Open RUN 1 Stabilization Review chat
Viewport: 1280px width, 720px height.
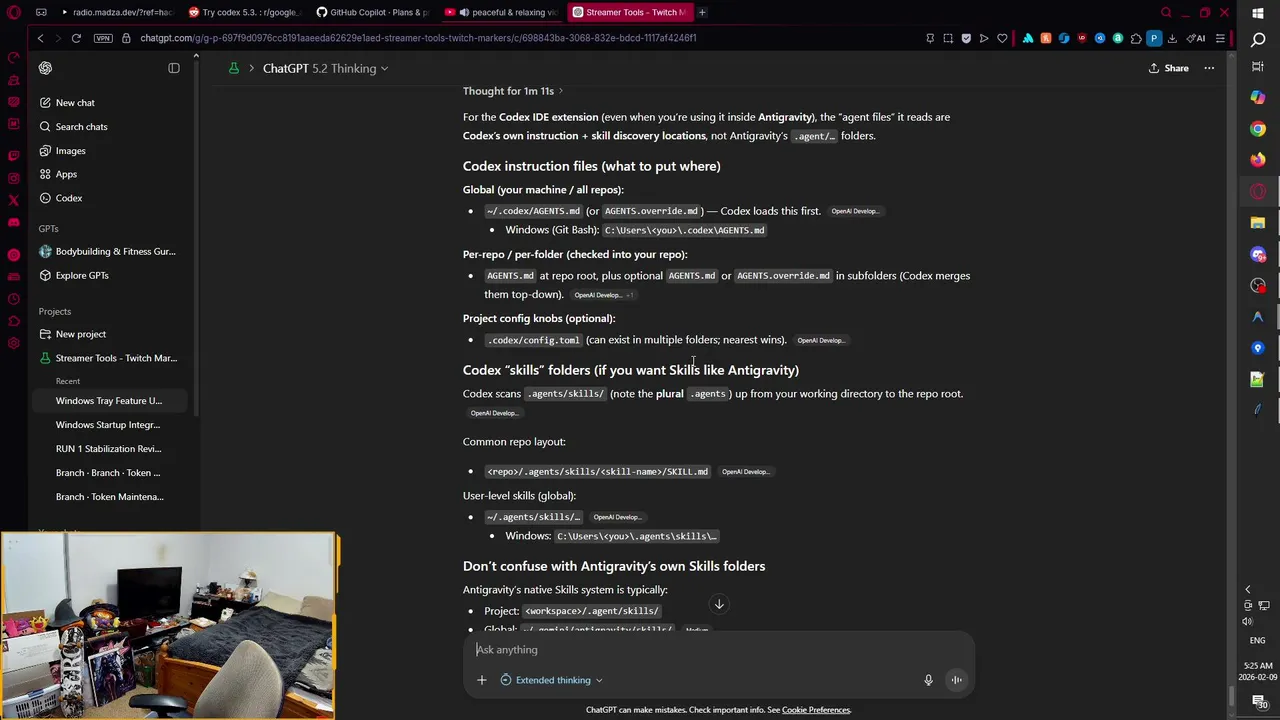tap(108, 449)
